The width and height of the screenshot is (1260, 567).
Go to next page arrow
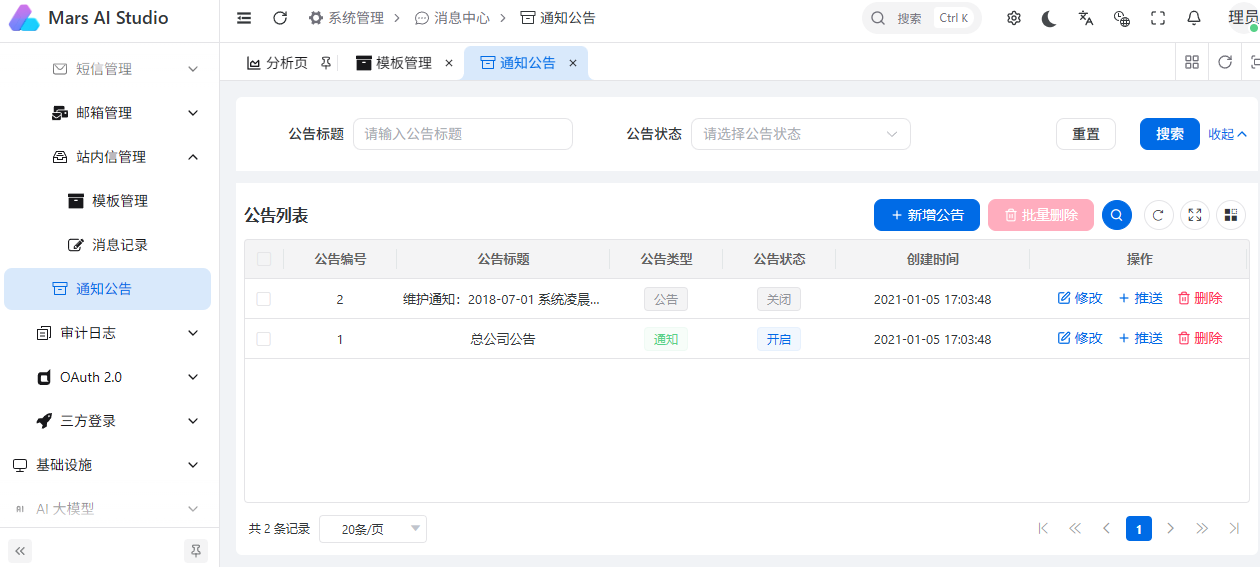pyautogui.click(x=1171, y=528)
